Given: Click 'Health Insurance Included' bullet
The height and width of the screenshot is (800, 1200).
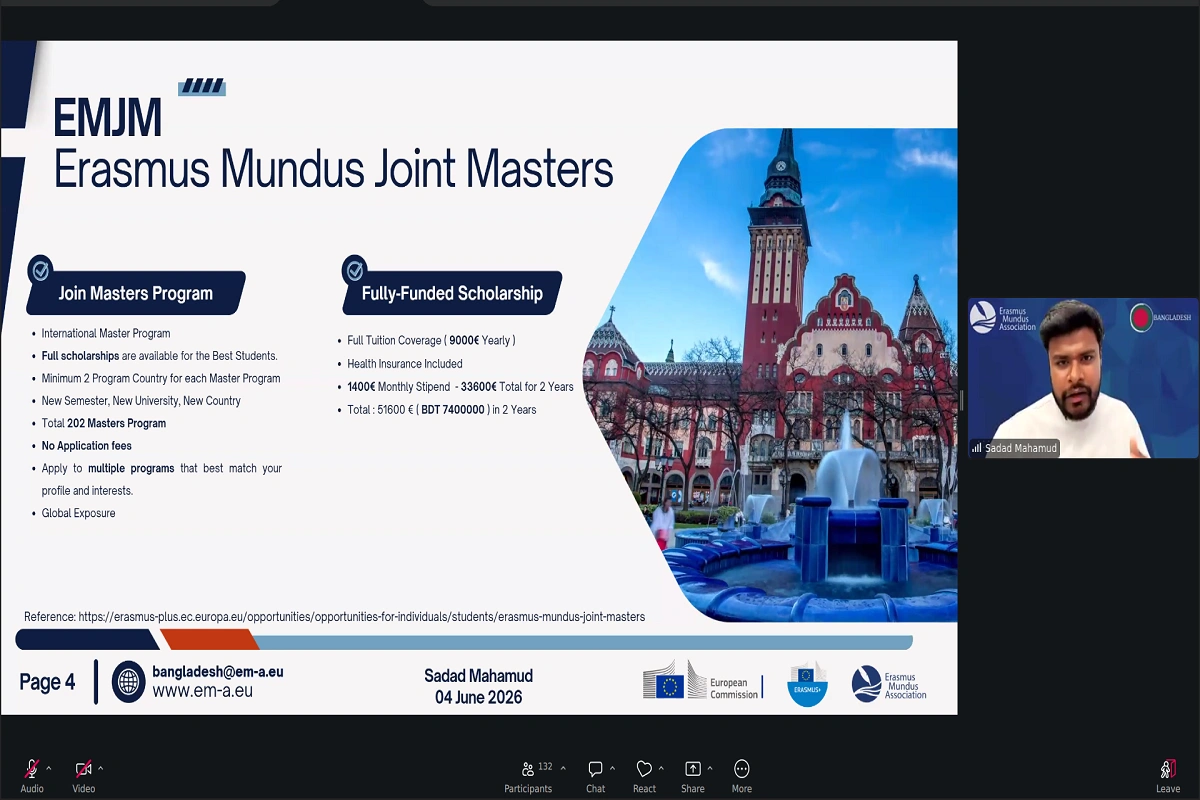Looking at the screenshot, I should point(405,364).
